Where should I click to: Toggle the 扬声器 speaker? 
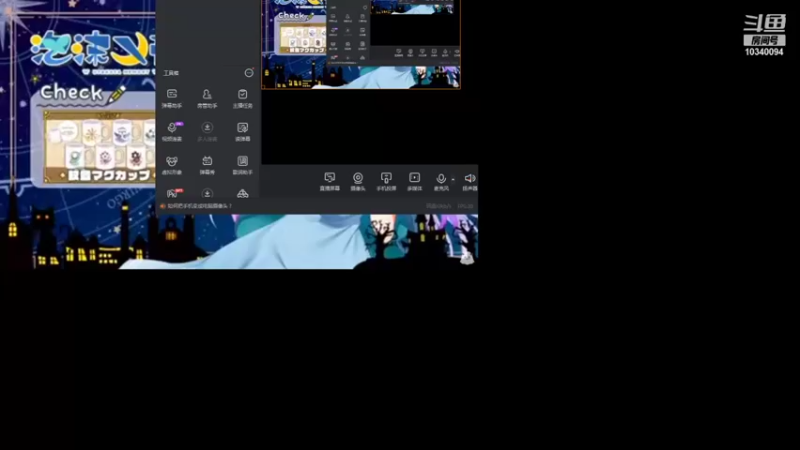(x=470, y=181)
